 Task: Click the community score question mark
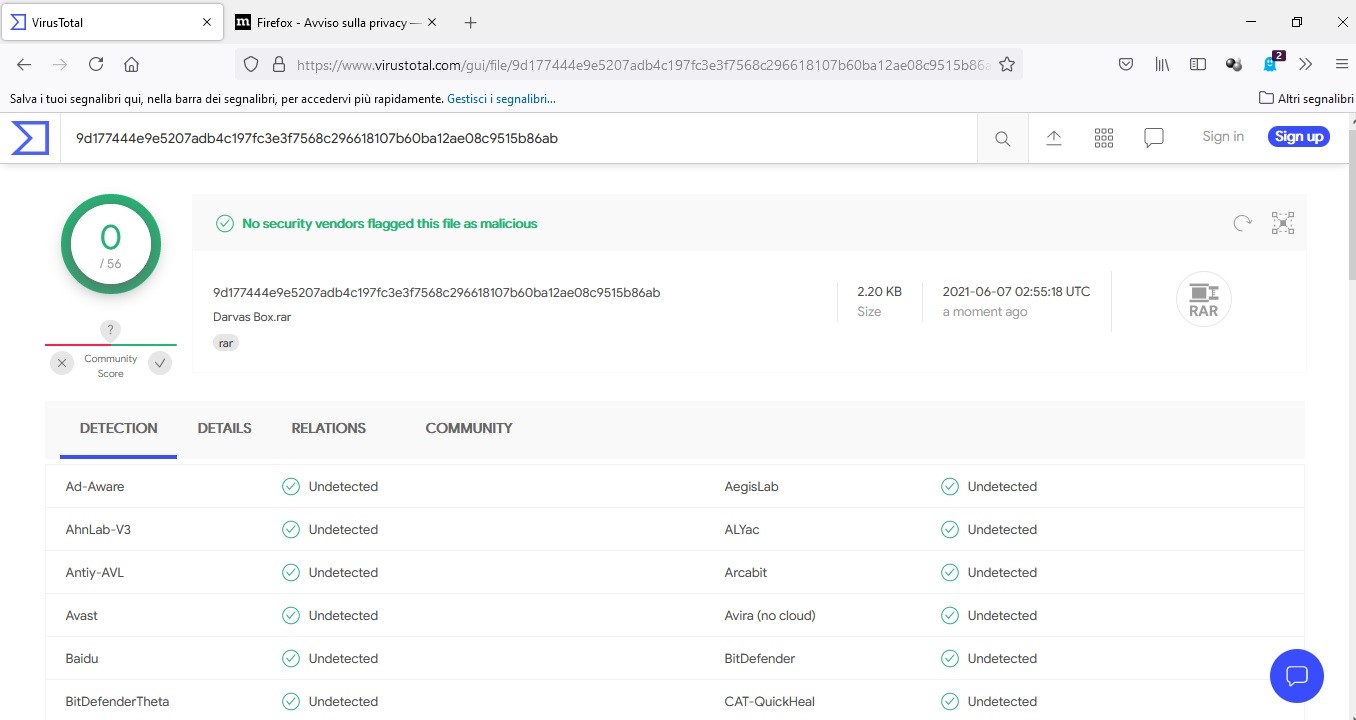click(x=111, y=330)
